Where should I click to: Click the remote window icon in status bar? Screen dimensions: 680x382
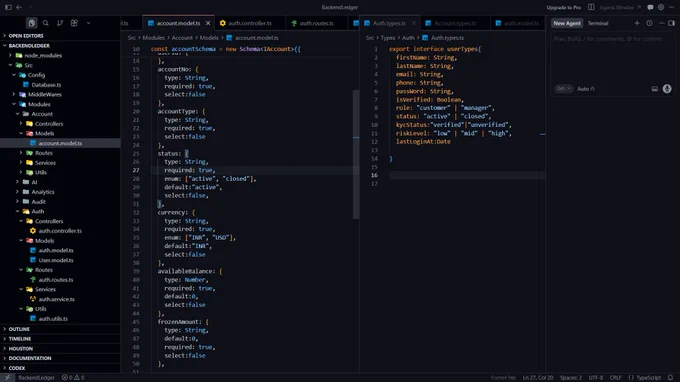coord(7,378)
